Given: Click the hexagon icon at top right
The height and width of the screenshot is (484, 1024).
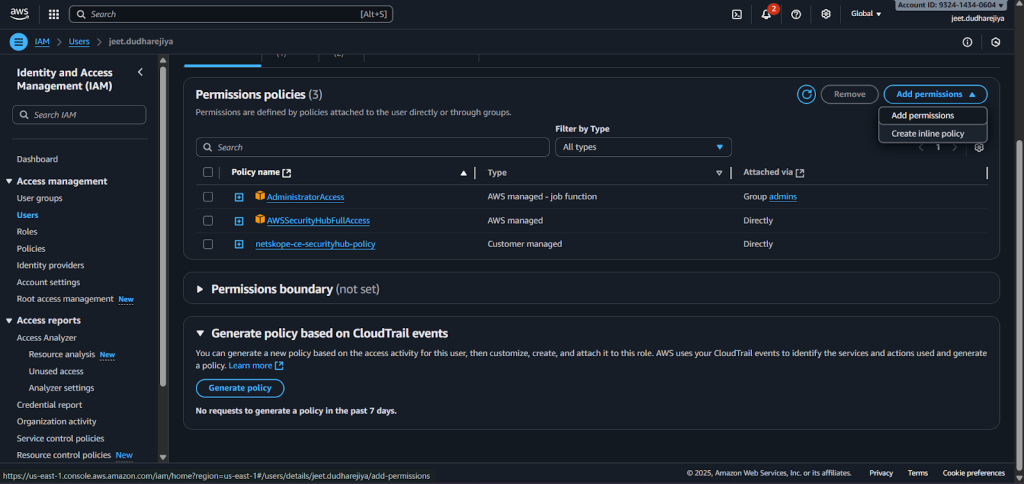Looking at the screenshot, I should click(x=995, y=42).
